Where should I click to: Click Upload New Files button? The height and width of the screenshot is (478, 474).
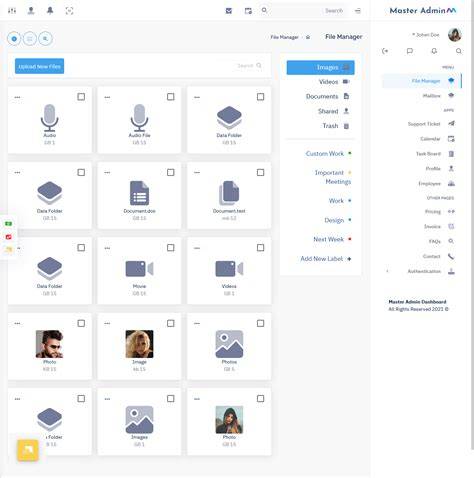pos(39,66)
